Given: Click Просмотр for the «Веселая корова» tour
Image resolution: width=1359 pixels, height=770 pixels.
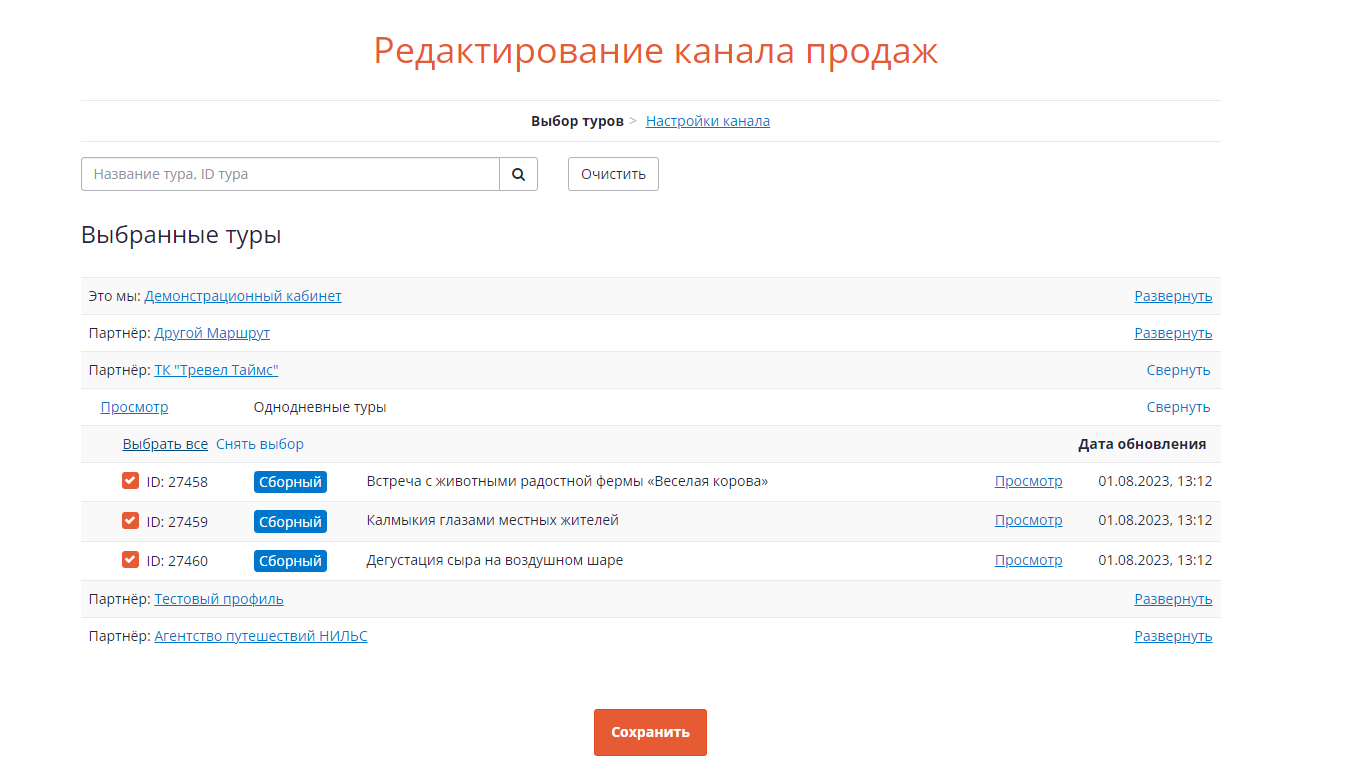Looking at the screenshot, I should pos(1028,481).
